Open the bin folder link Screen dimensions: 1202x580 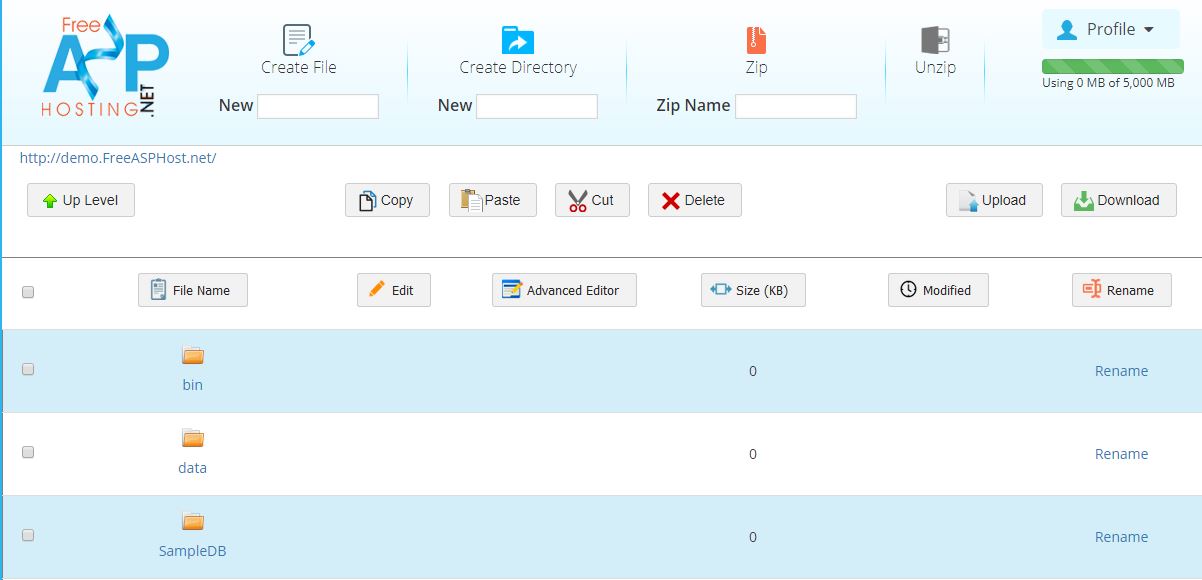pos(193,385)
